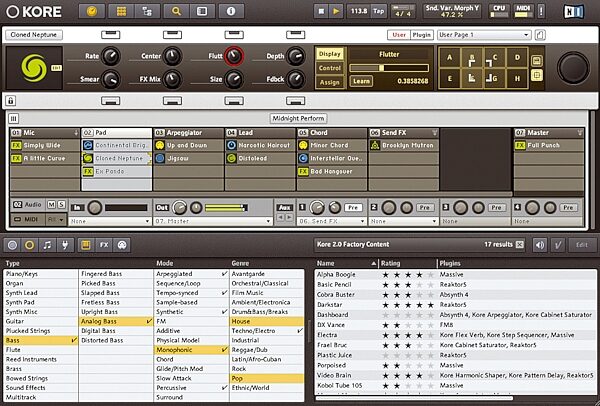The height and width of the screenshot is (406, 600).
Task: Click the Midnight Perform name button
Action: (x=298, y=119)
